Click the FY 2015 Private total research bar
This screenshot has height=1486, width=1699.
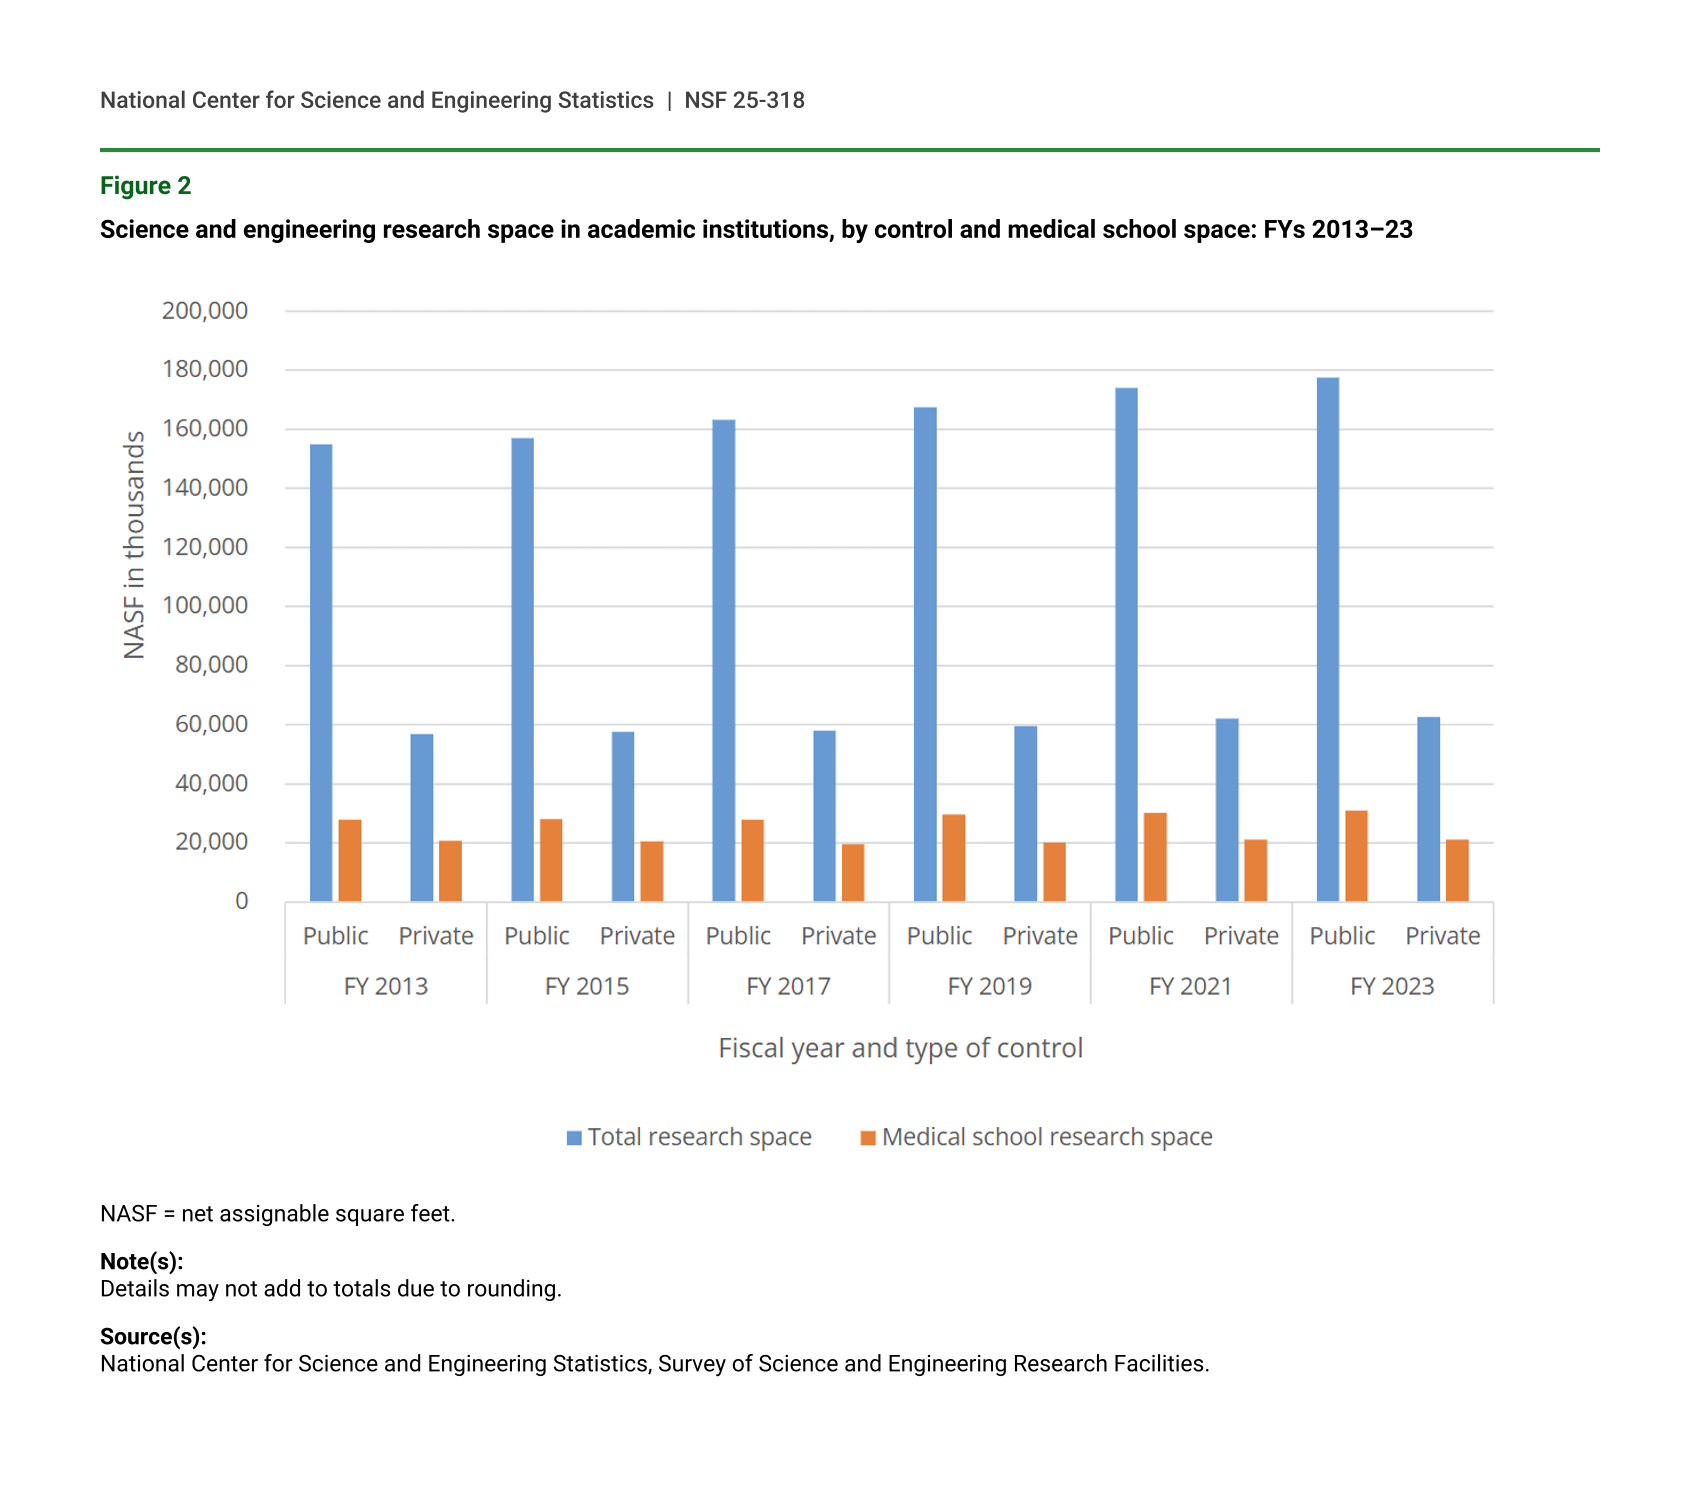coord(623,816)
